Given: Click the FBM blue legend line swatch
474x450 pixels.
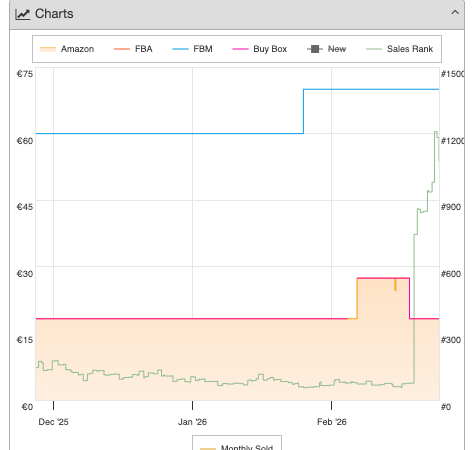Looking at the screenshot, I should [x=180, y=49].
